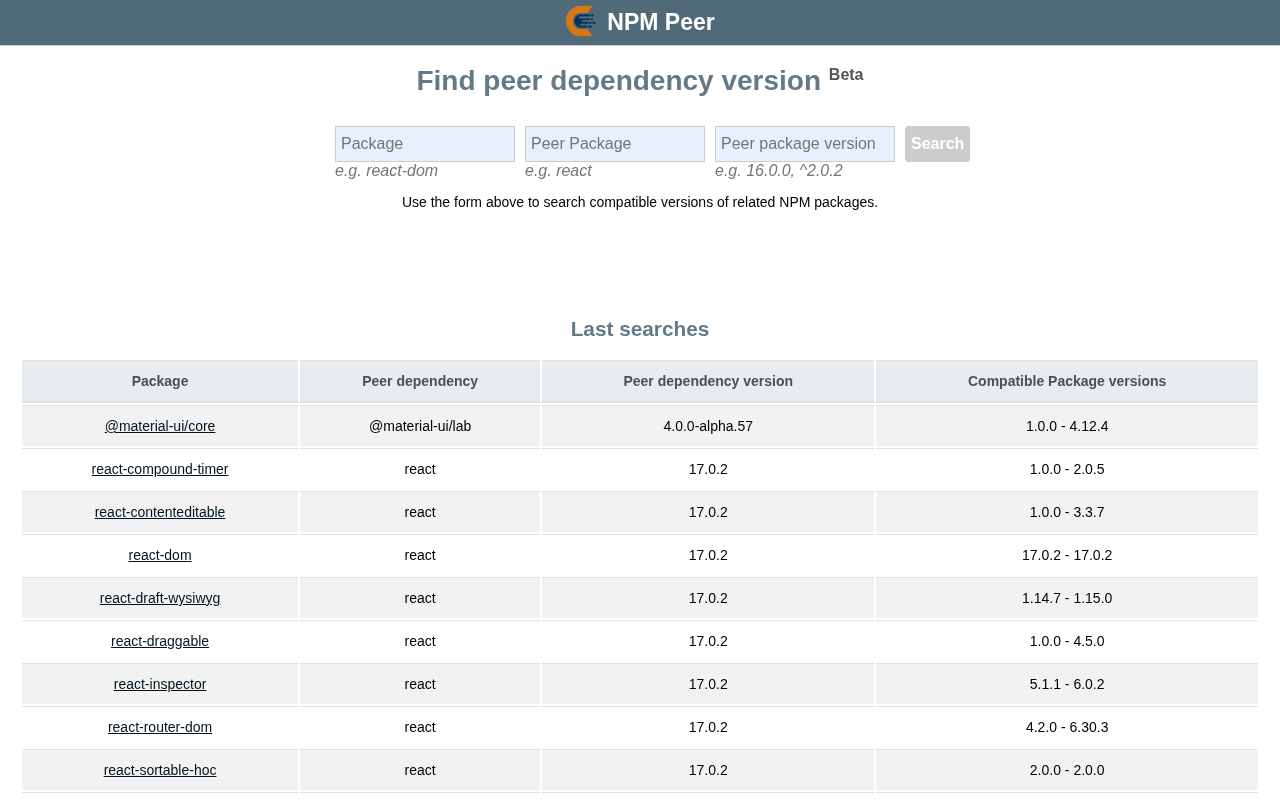1280x800 pixels.
Task: Click the Last searches heading
Action: [640, 329]
